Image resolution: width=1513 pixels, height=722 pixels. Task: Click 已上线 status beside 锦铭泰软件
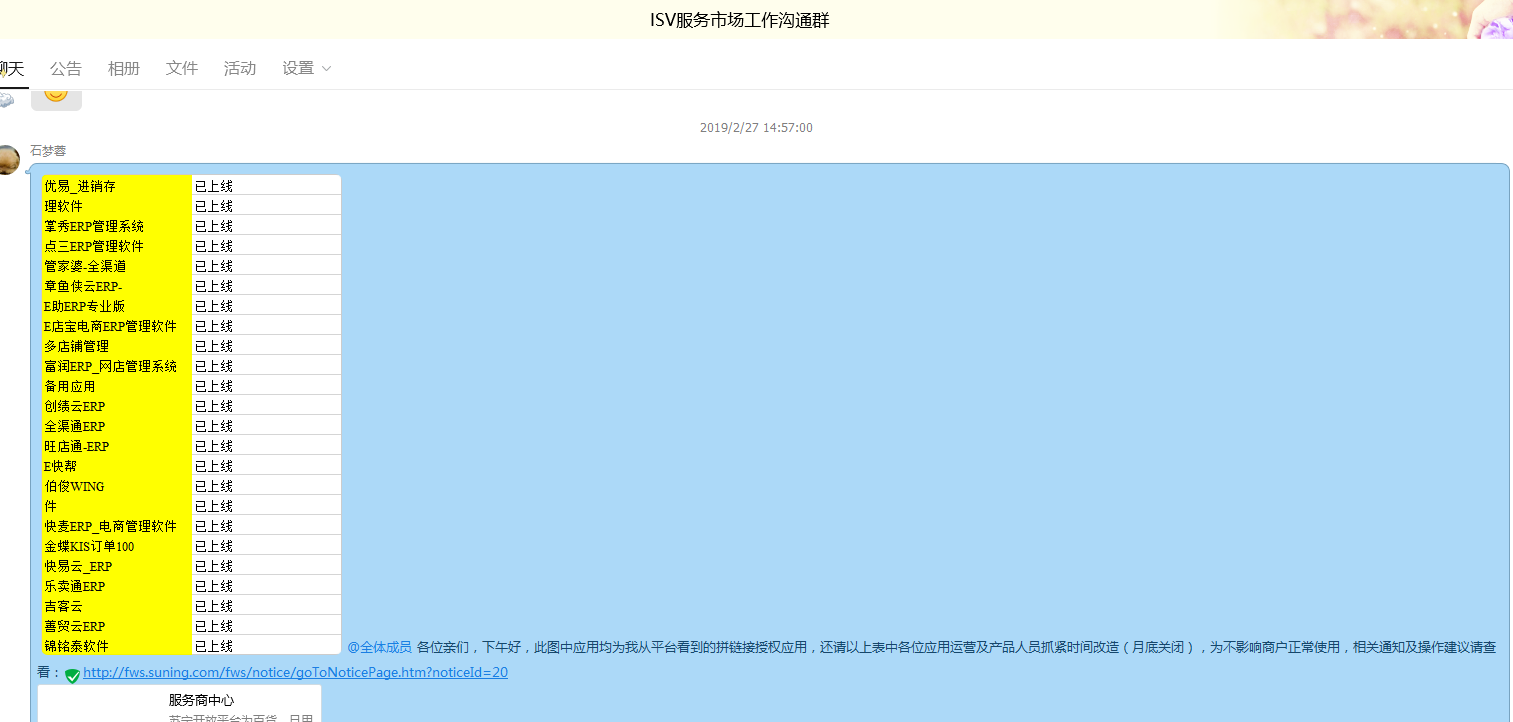pyautogui.click(x=266, y=646)
